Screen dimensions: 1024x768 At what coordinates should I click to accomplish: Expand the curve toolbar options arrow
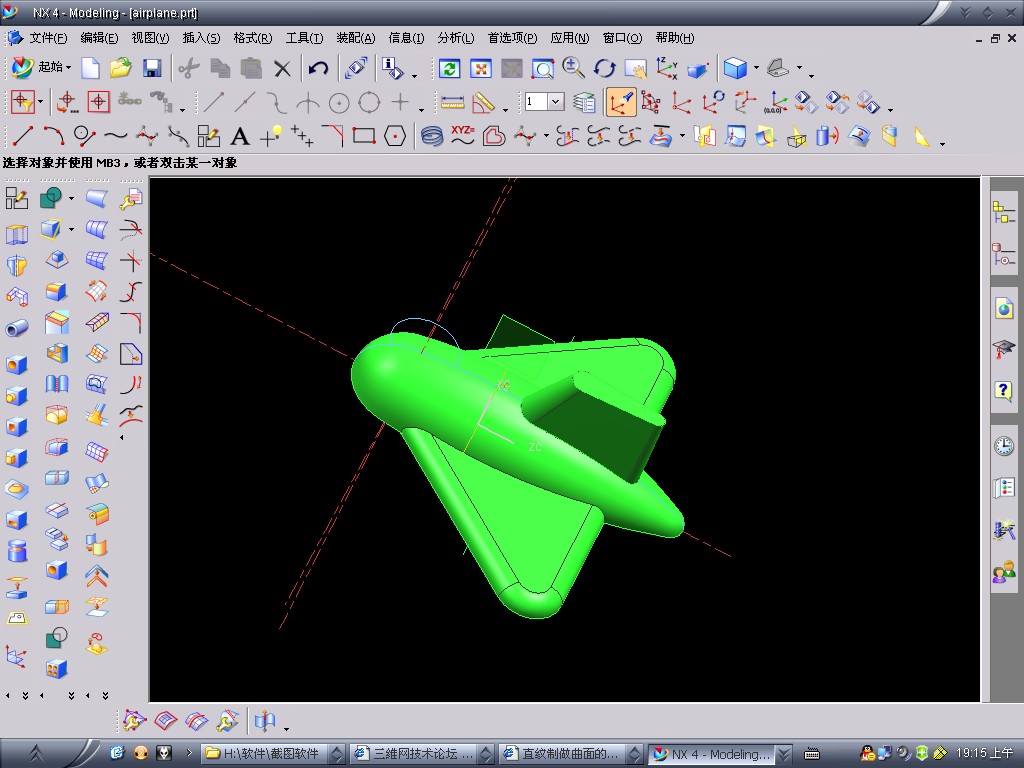942,143
